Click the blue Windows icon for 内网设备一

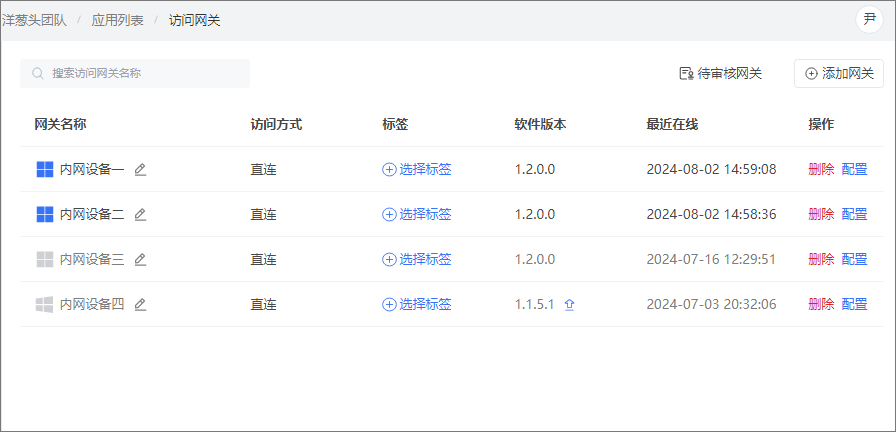click(x=45, y=169)
